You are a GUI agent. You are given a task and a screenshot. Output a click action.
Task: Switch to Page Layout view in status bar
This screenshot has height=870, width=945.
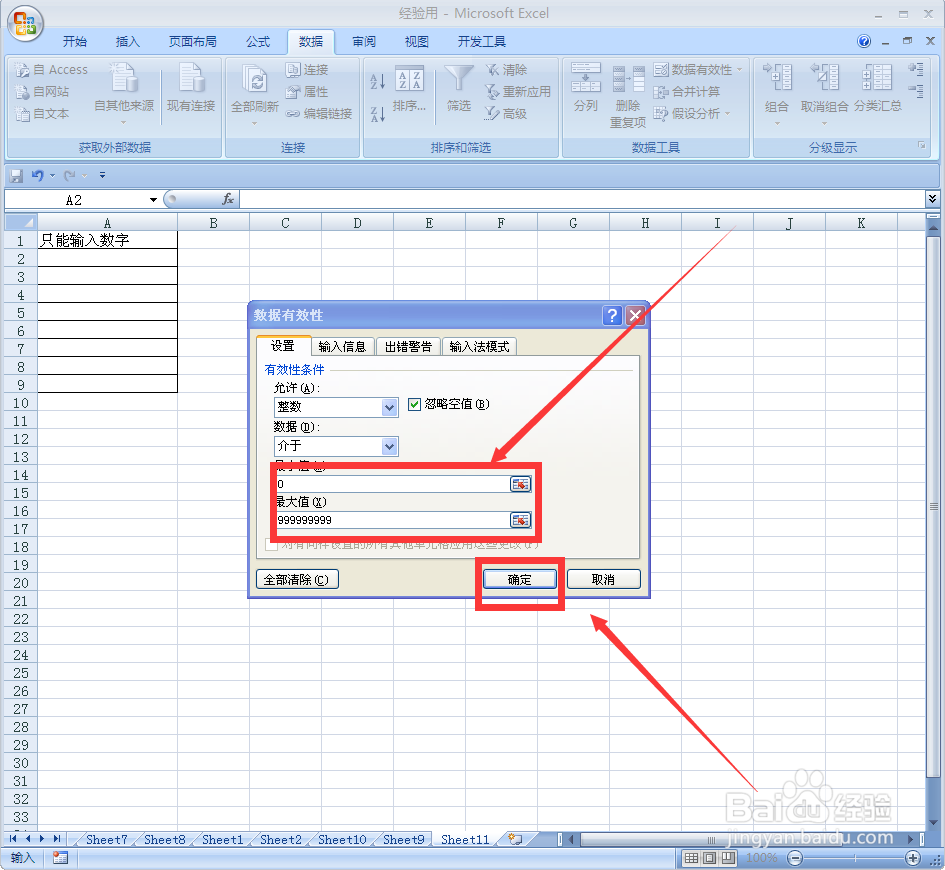click(710, 858)
